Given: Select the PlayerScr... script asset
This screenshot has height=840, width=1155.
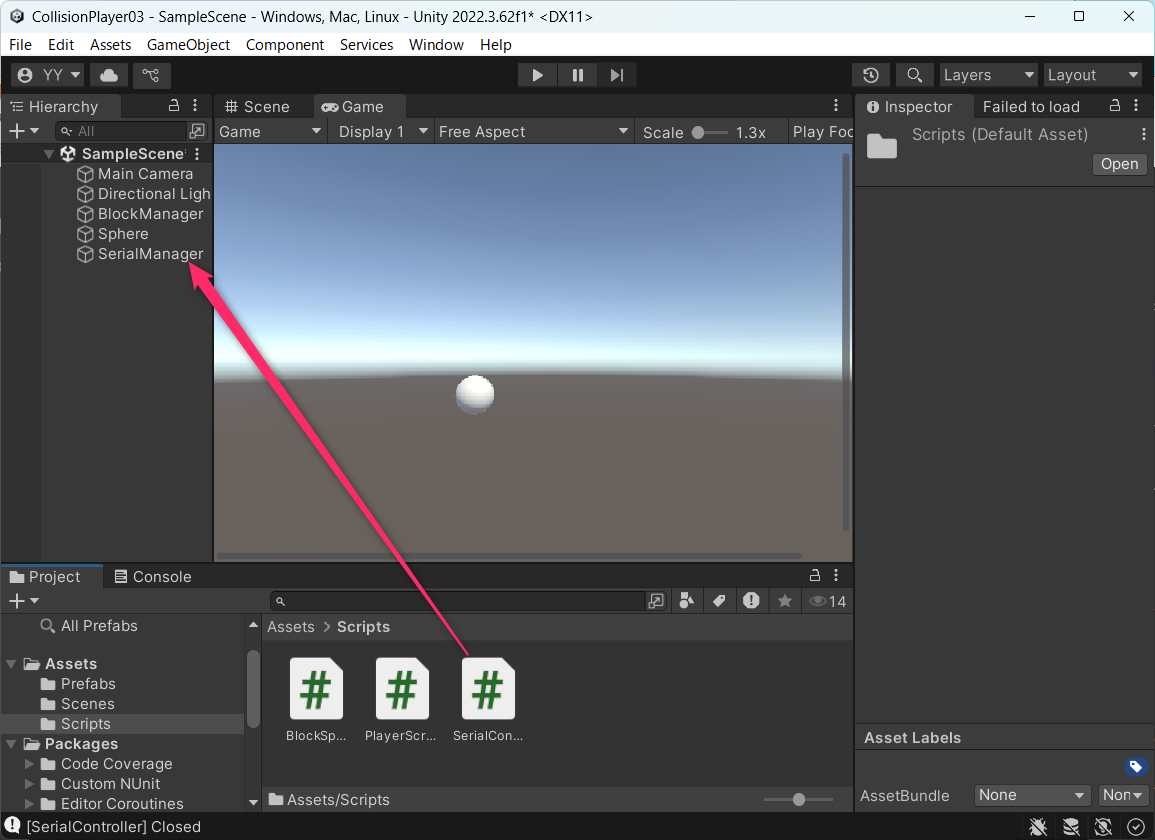Looking at the screenshot, I should coord(401,699).
